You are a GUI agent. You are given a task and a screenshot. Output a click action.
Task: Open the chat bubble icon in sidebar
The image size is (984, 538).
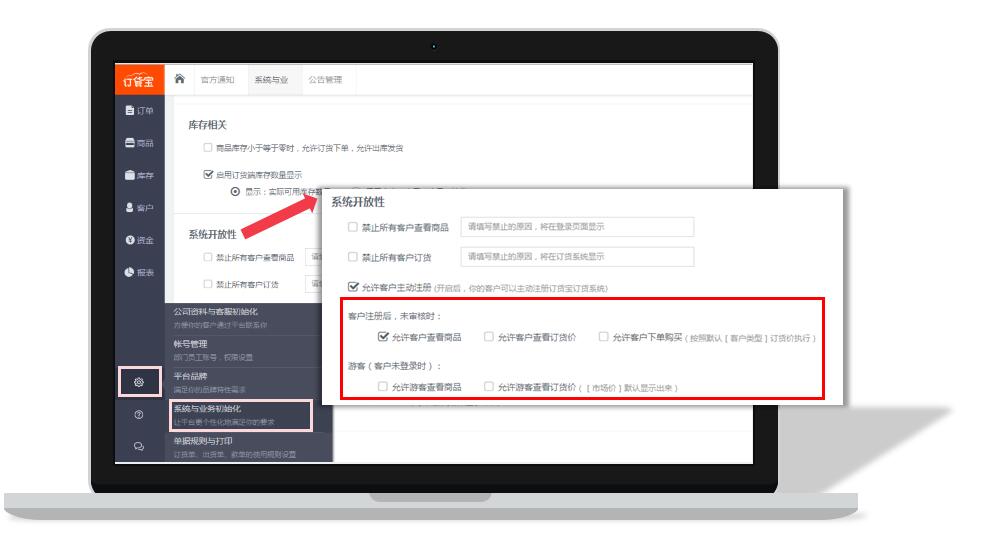pos(139,446)
